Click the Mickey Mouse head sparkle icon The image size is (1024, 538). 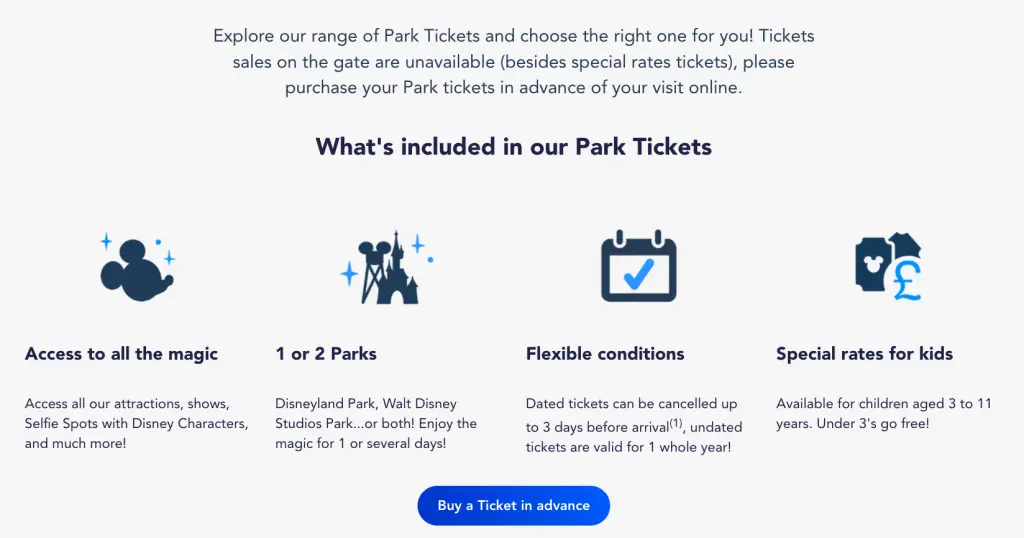(x=137, y=268)
